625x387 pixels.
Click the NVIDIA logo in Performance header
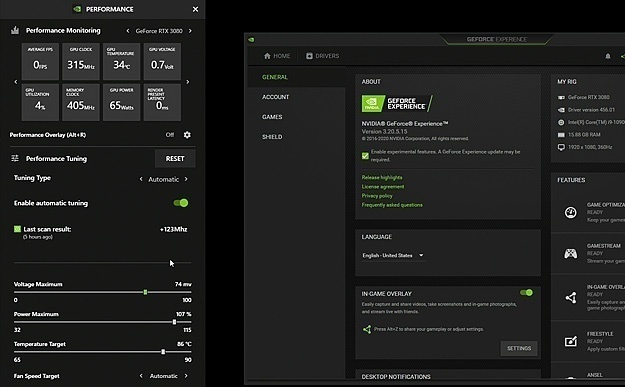[77, 9]
